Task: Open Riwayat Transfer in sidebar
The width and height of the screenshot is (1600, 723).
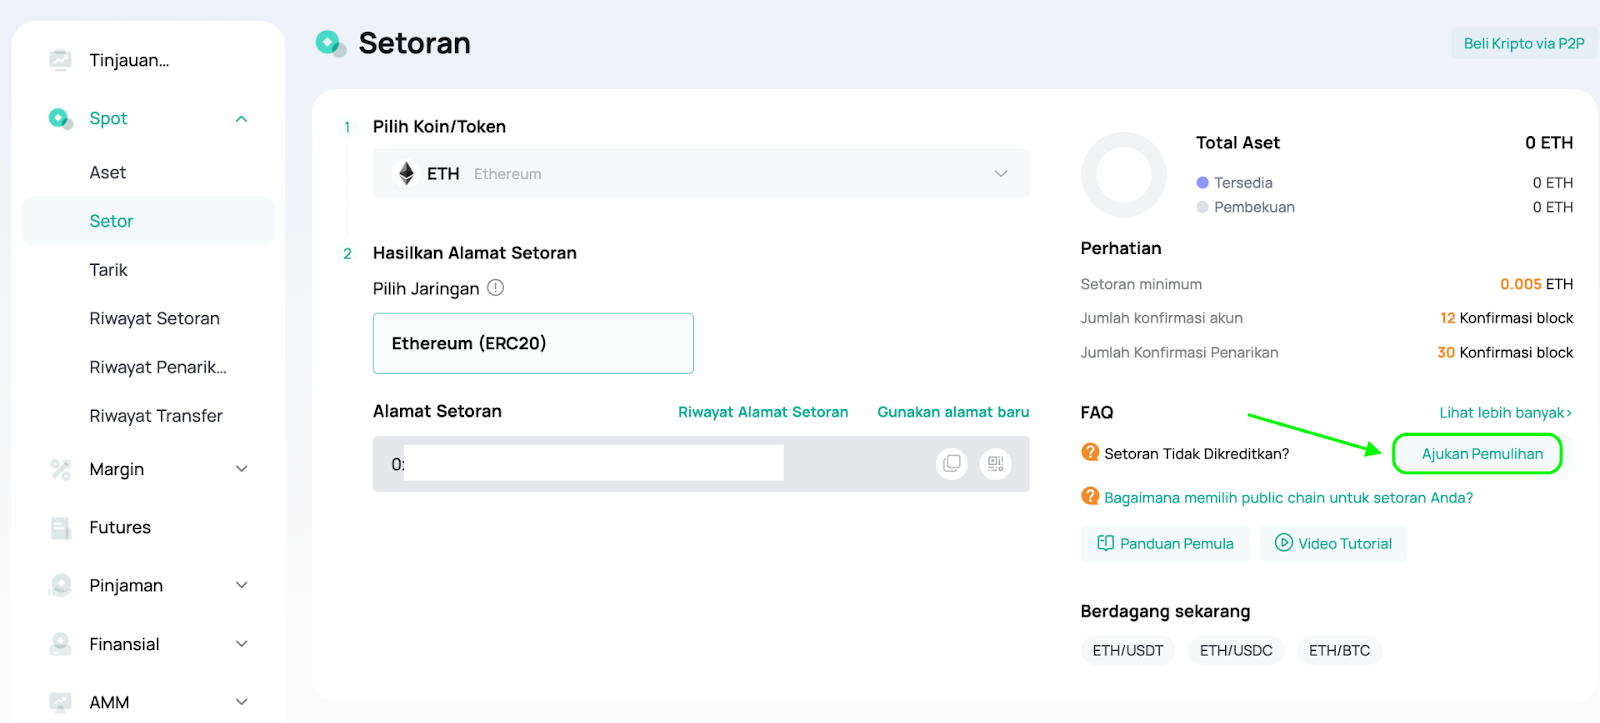Action: click(x=156, y=416)
